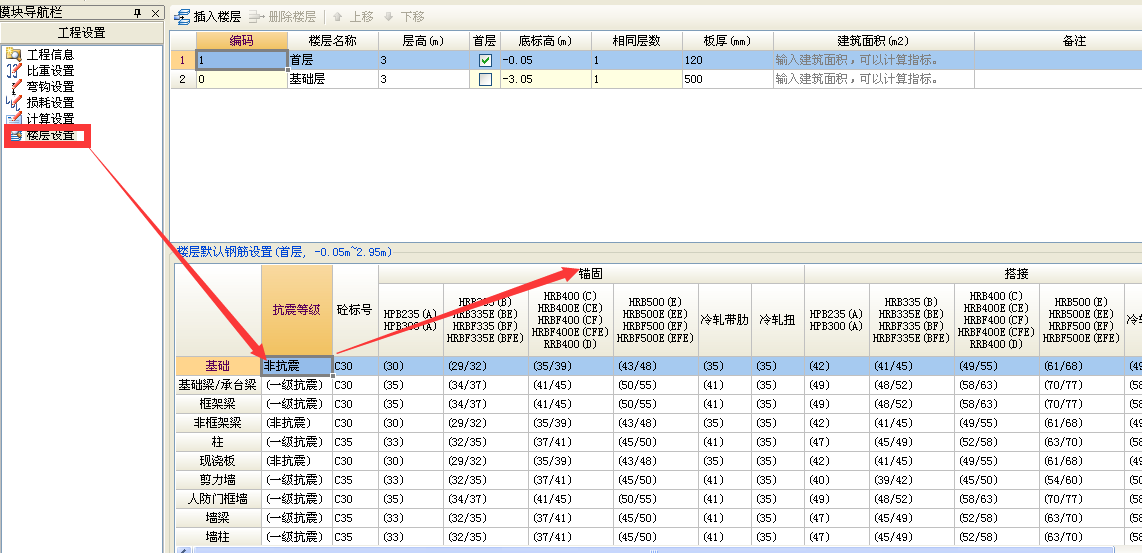Select row number 1 header
Image resolution: width=1142 pixels, height=553 pixels.
[183, 60]
